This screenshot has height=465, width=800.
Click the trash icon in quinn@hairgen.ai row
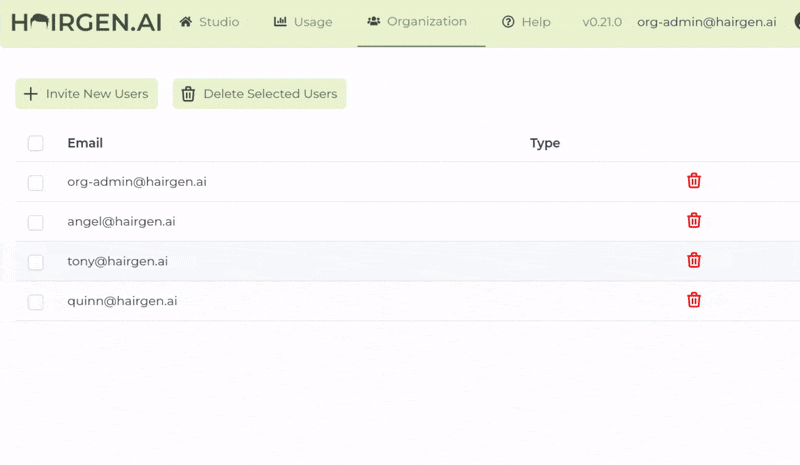(694, 300)
